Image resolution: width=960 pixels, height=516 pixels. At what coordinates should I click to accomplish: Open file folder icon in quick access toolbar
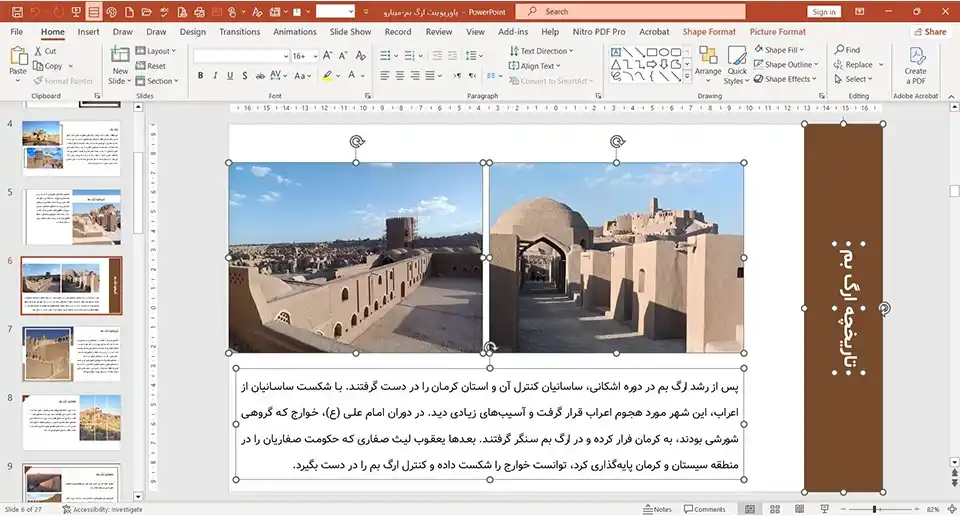146,12
